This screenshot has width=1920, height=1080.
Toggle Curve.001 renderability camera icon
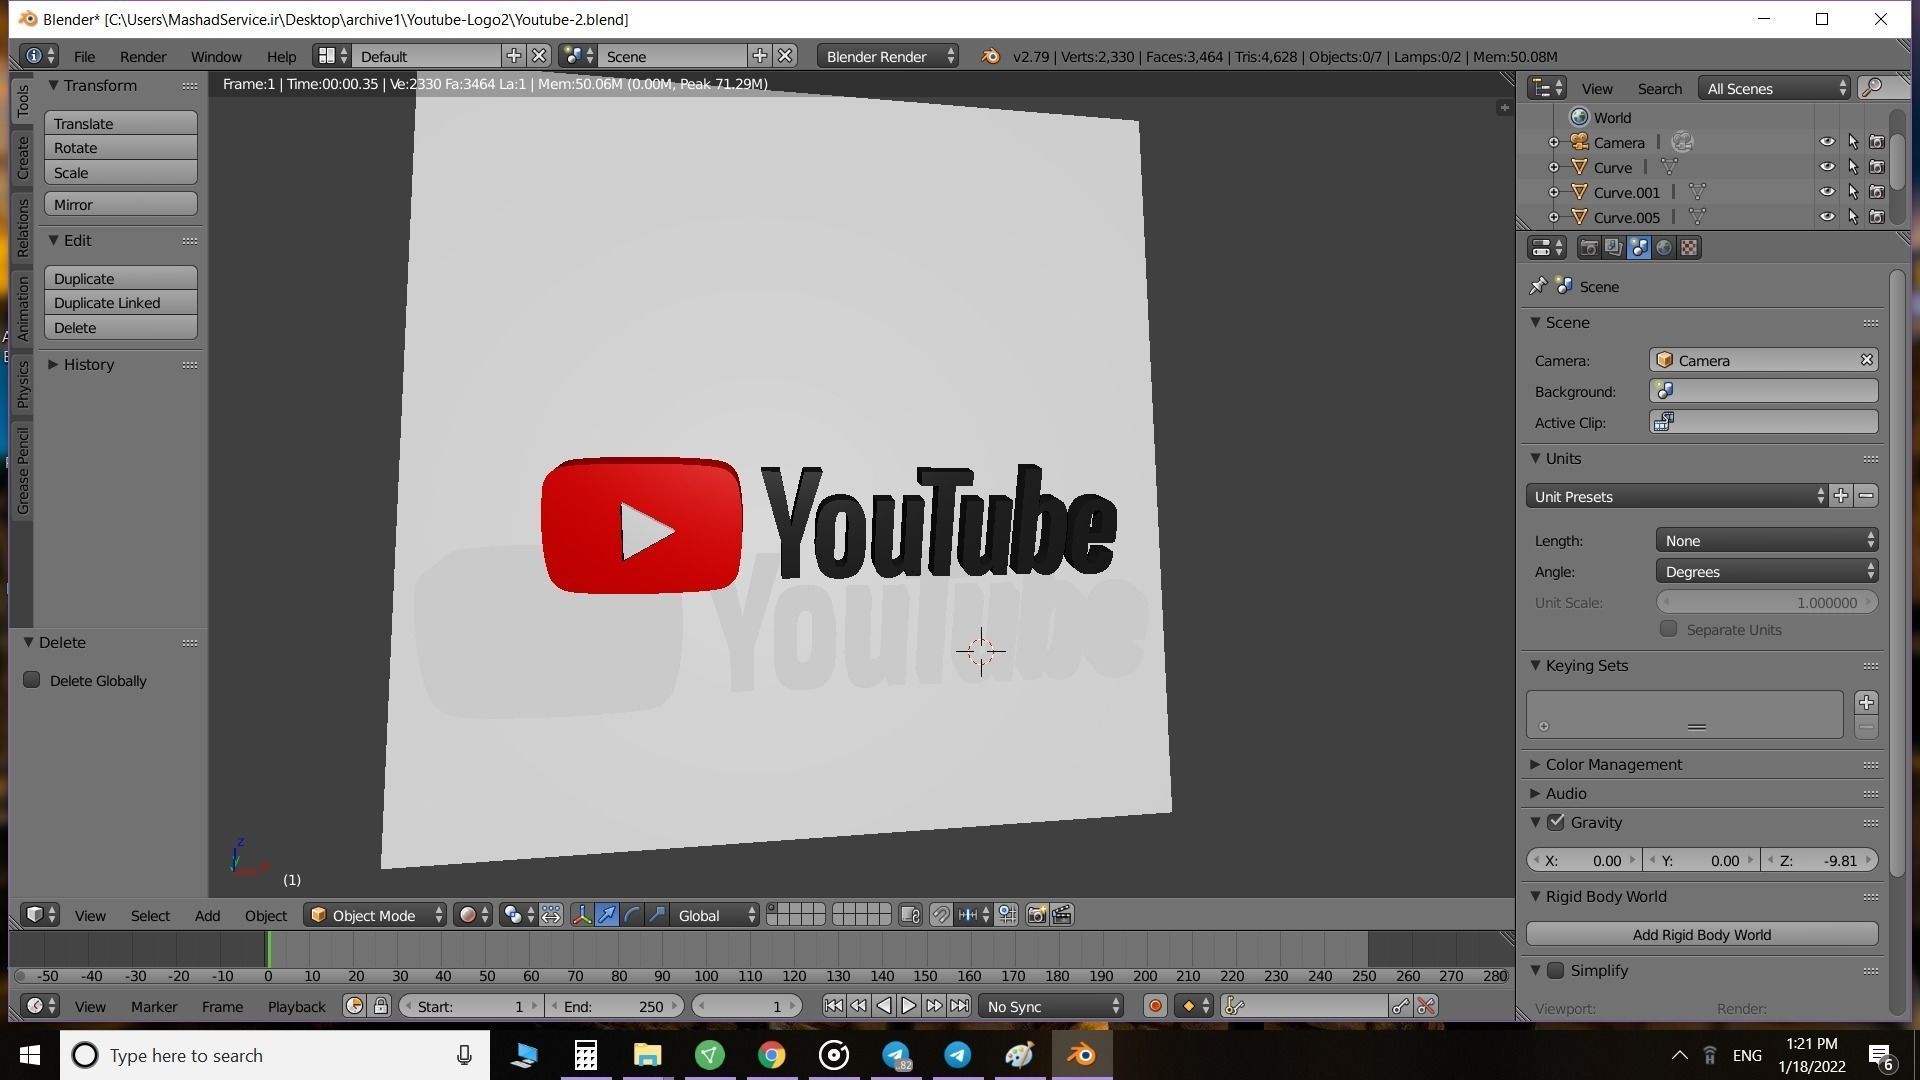pos(1877,192)
